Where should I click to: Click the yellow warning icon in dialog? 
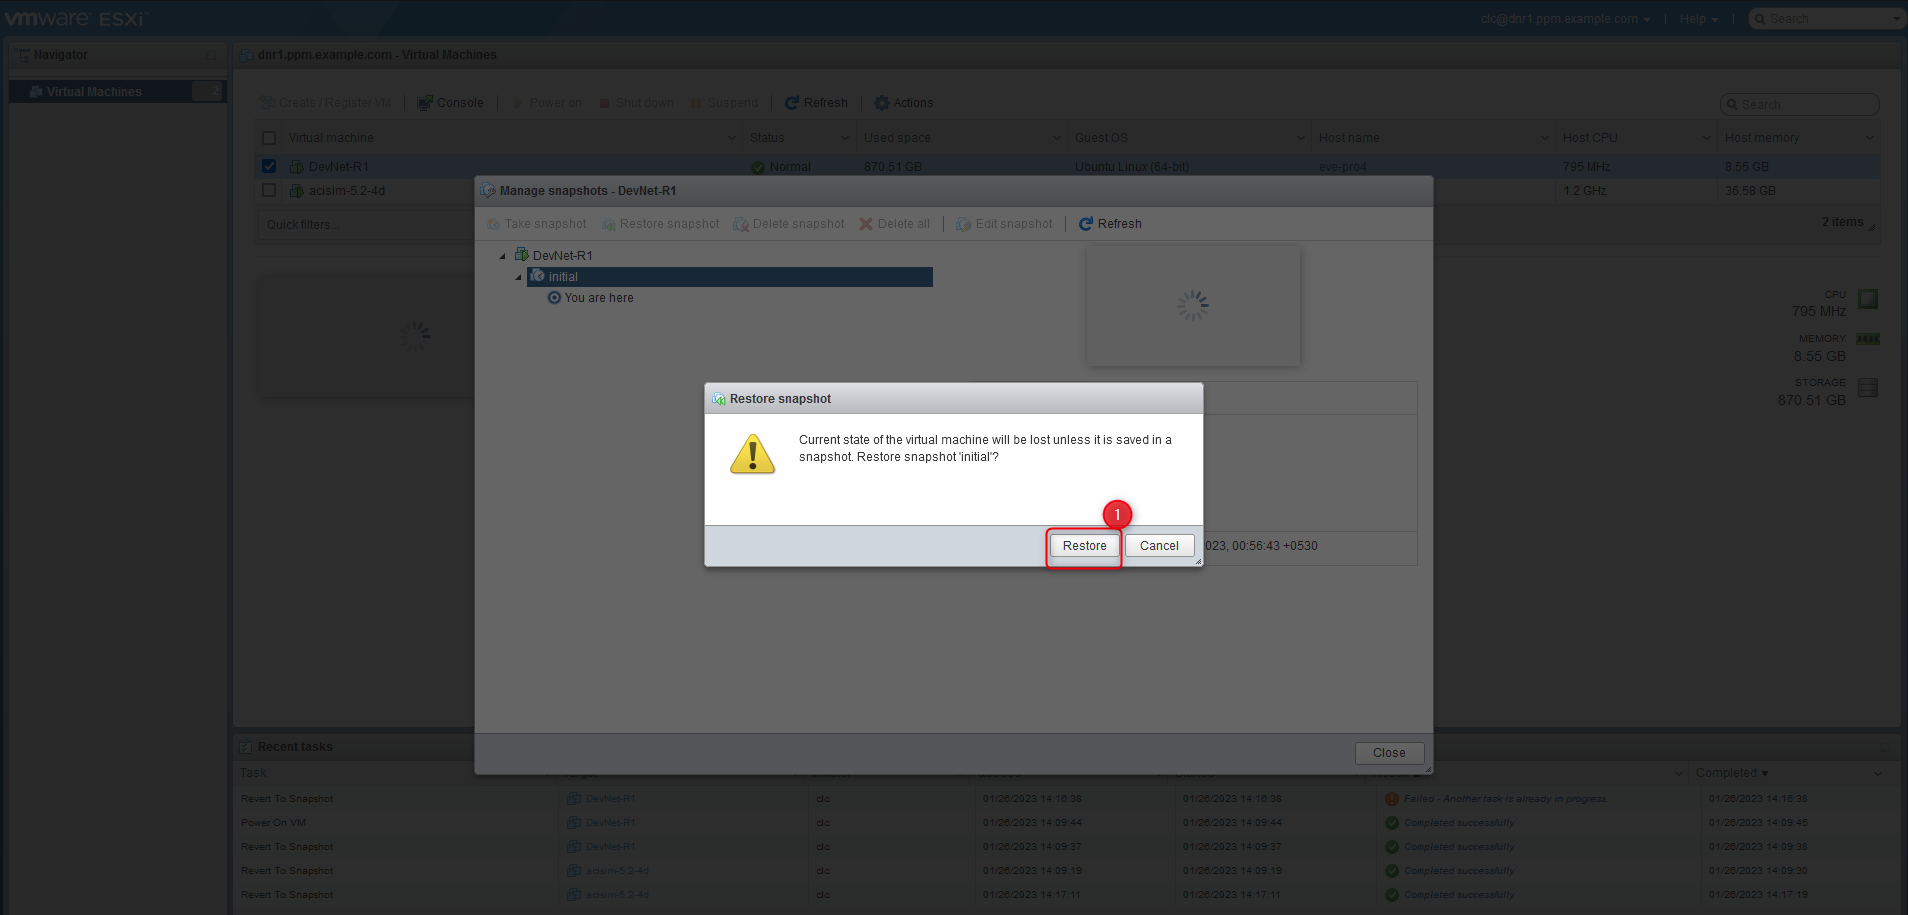point(753,454)
